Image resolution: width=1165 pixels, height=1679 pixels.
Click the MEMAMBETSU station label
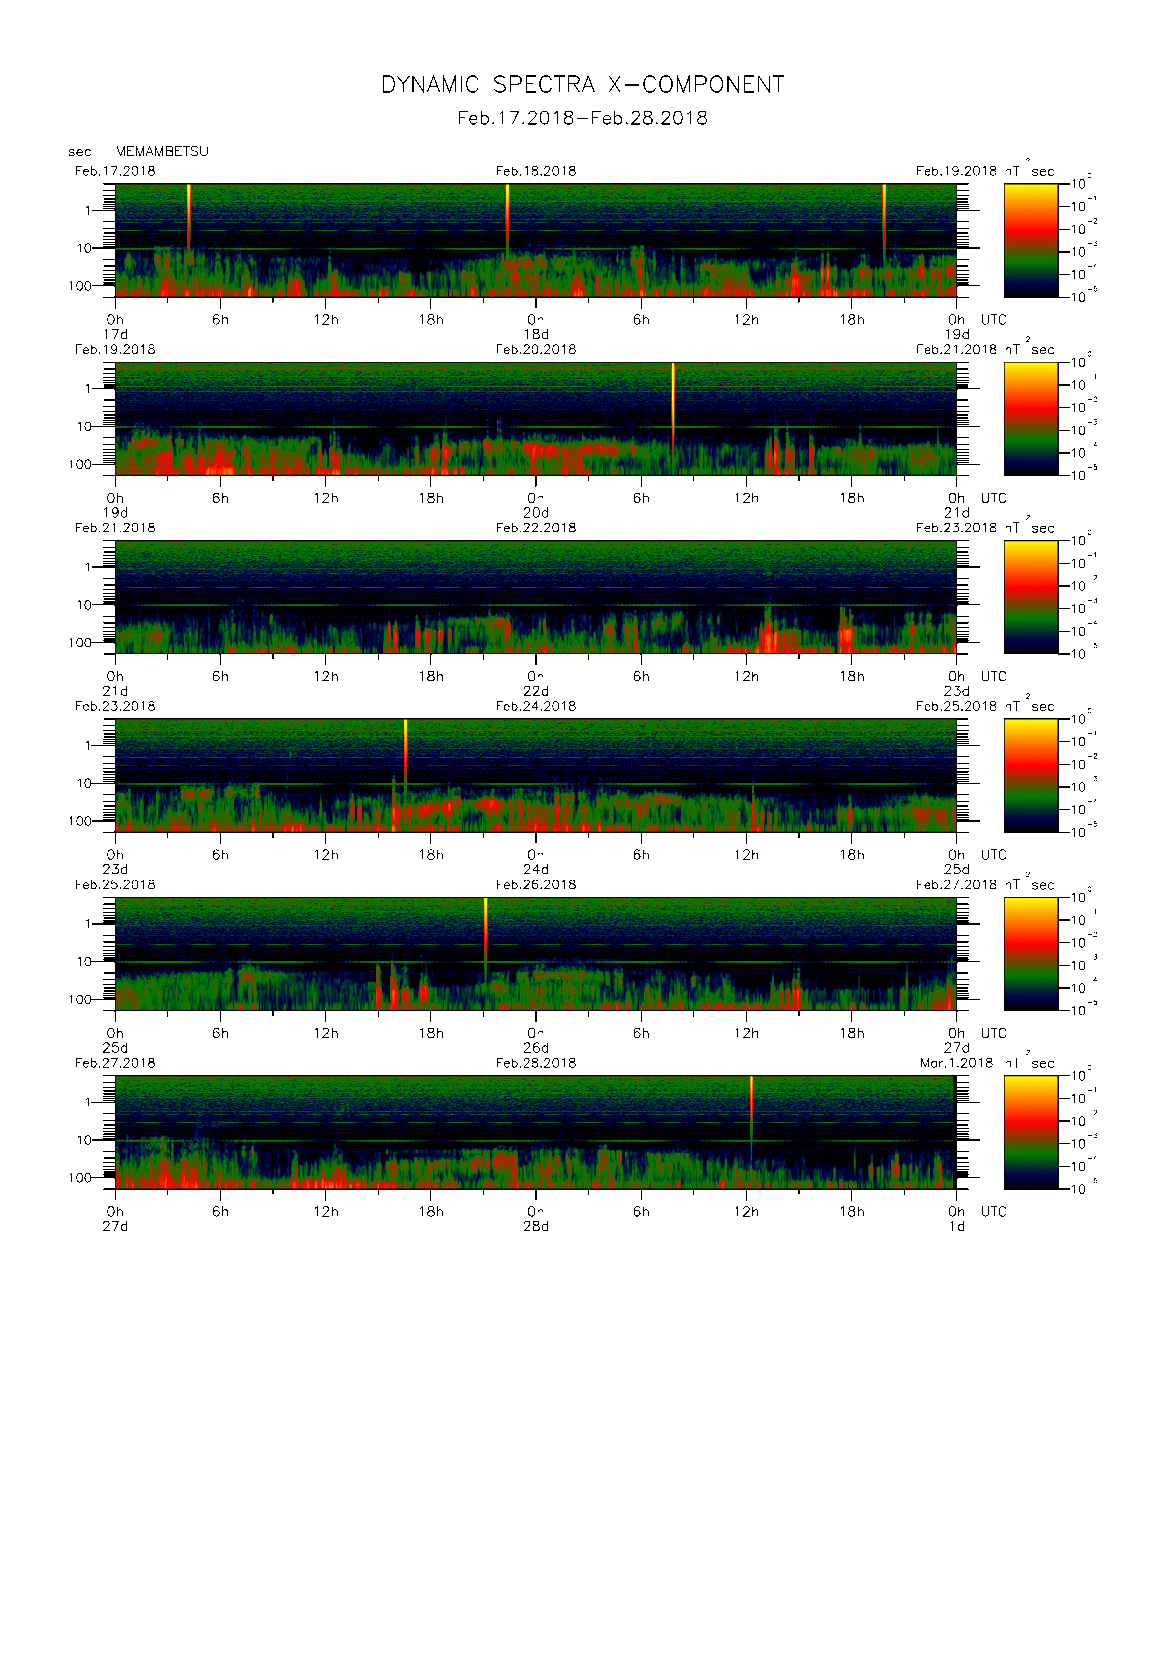(162, 152)
